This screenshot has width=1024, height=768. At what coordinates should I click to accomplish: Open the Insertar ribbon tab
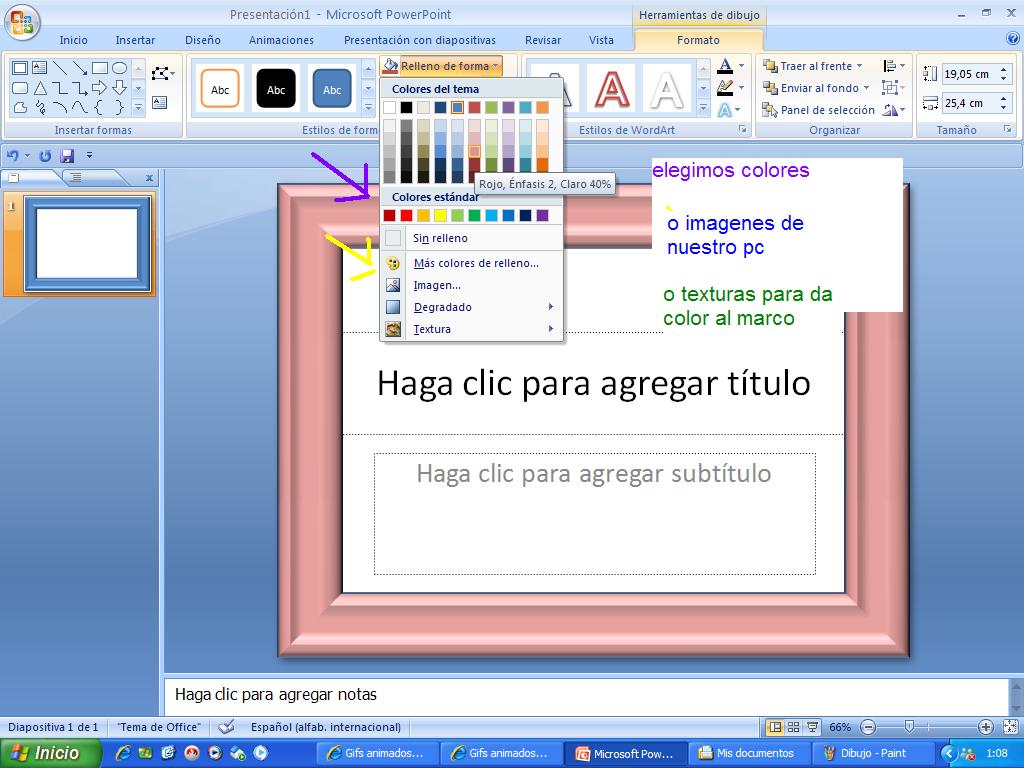coord(135,40)
